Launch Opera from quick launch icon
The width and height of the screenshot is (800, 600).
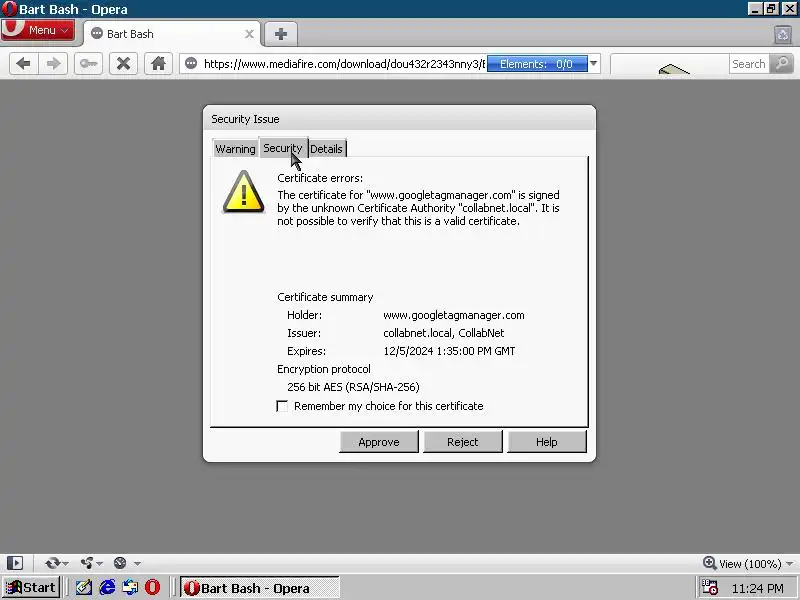pos(153,588)
